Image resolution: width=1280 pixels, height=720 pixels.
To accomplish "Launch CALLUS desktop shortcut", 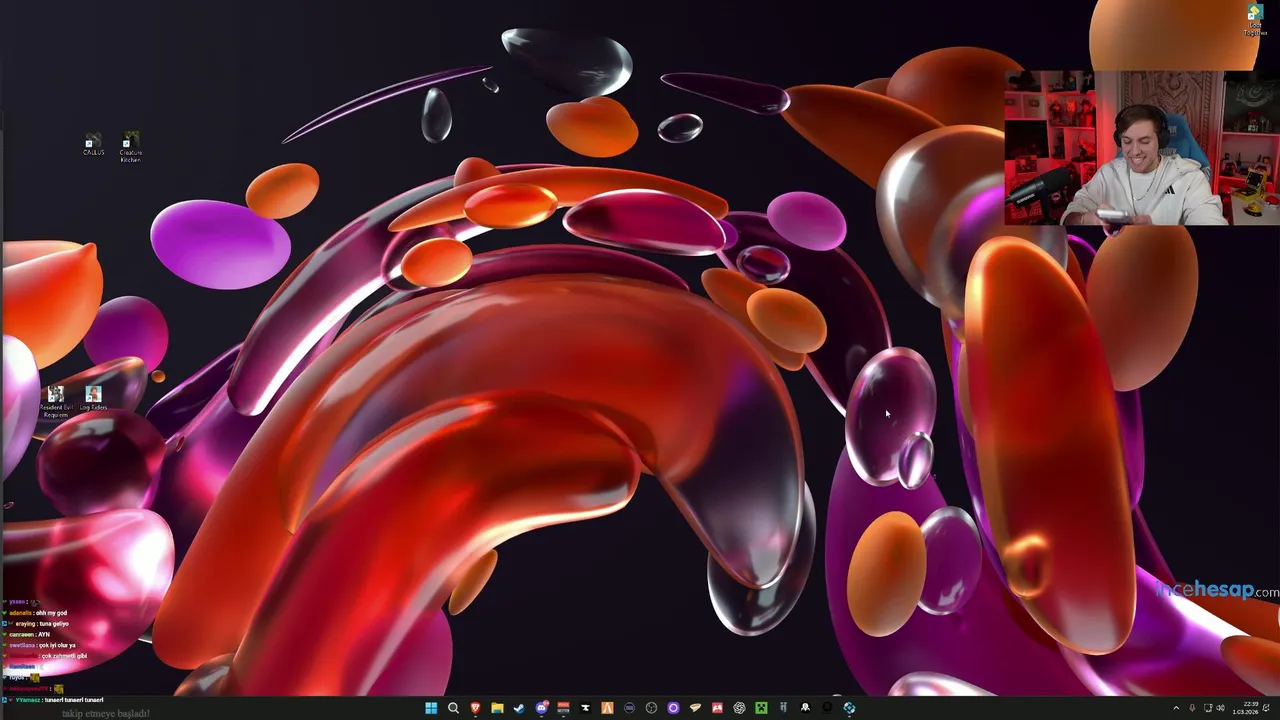I will (93, 145).
